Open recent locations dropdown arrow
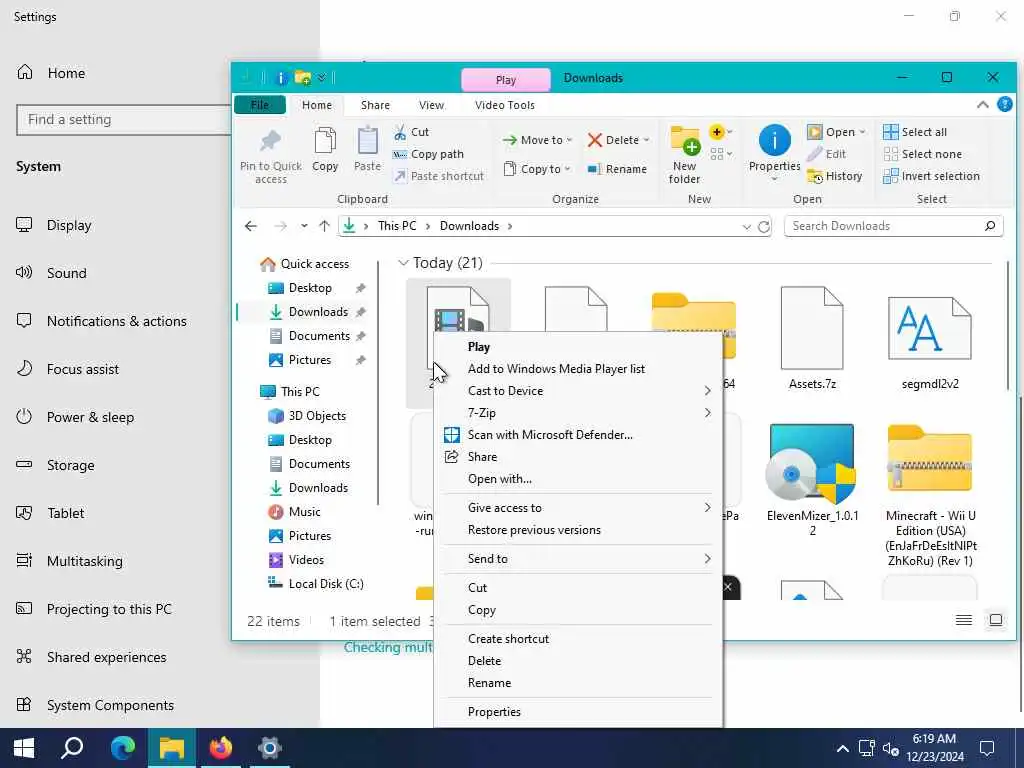 pyautogui.click(x=304, y=226)
